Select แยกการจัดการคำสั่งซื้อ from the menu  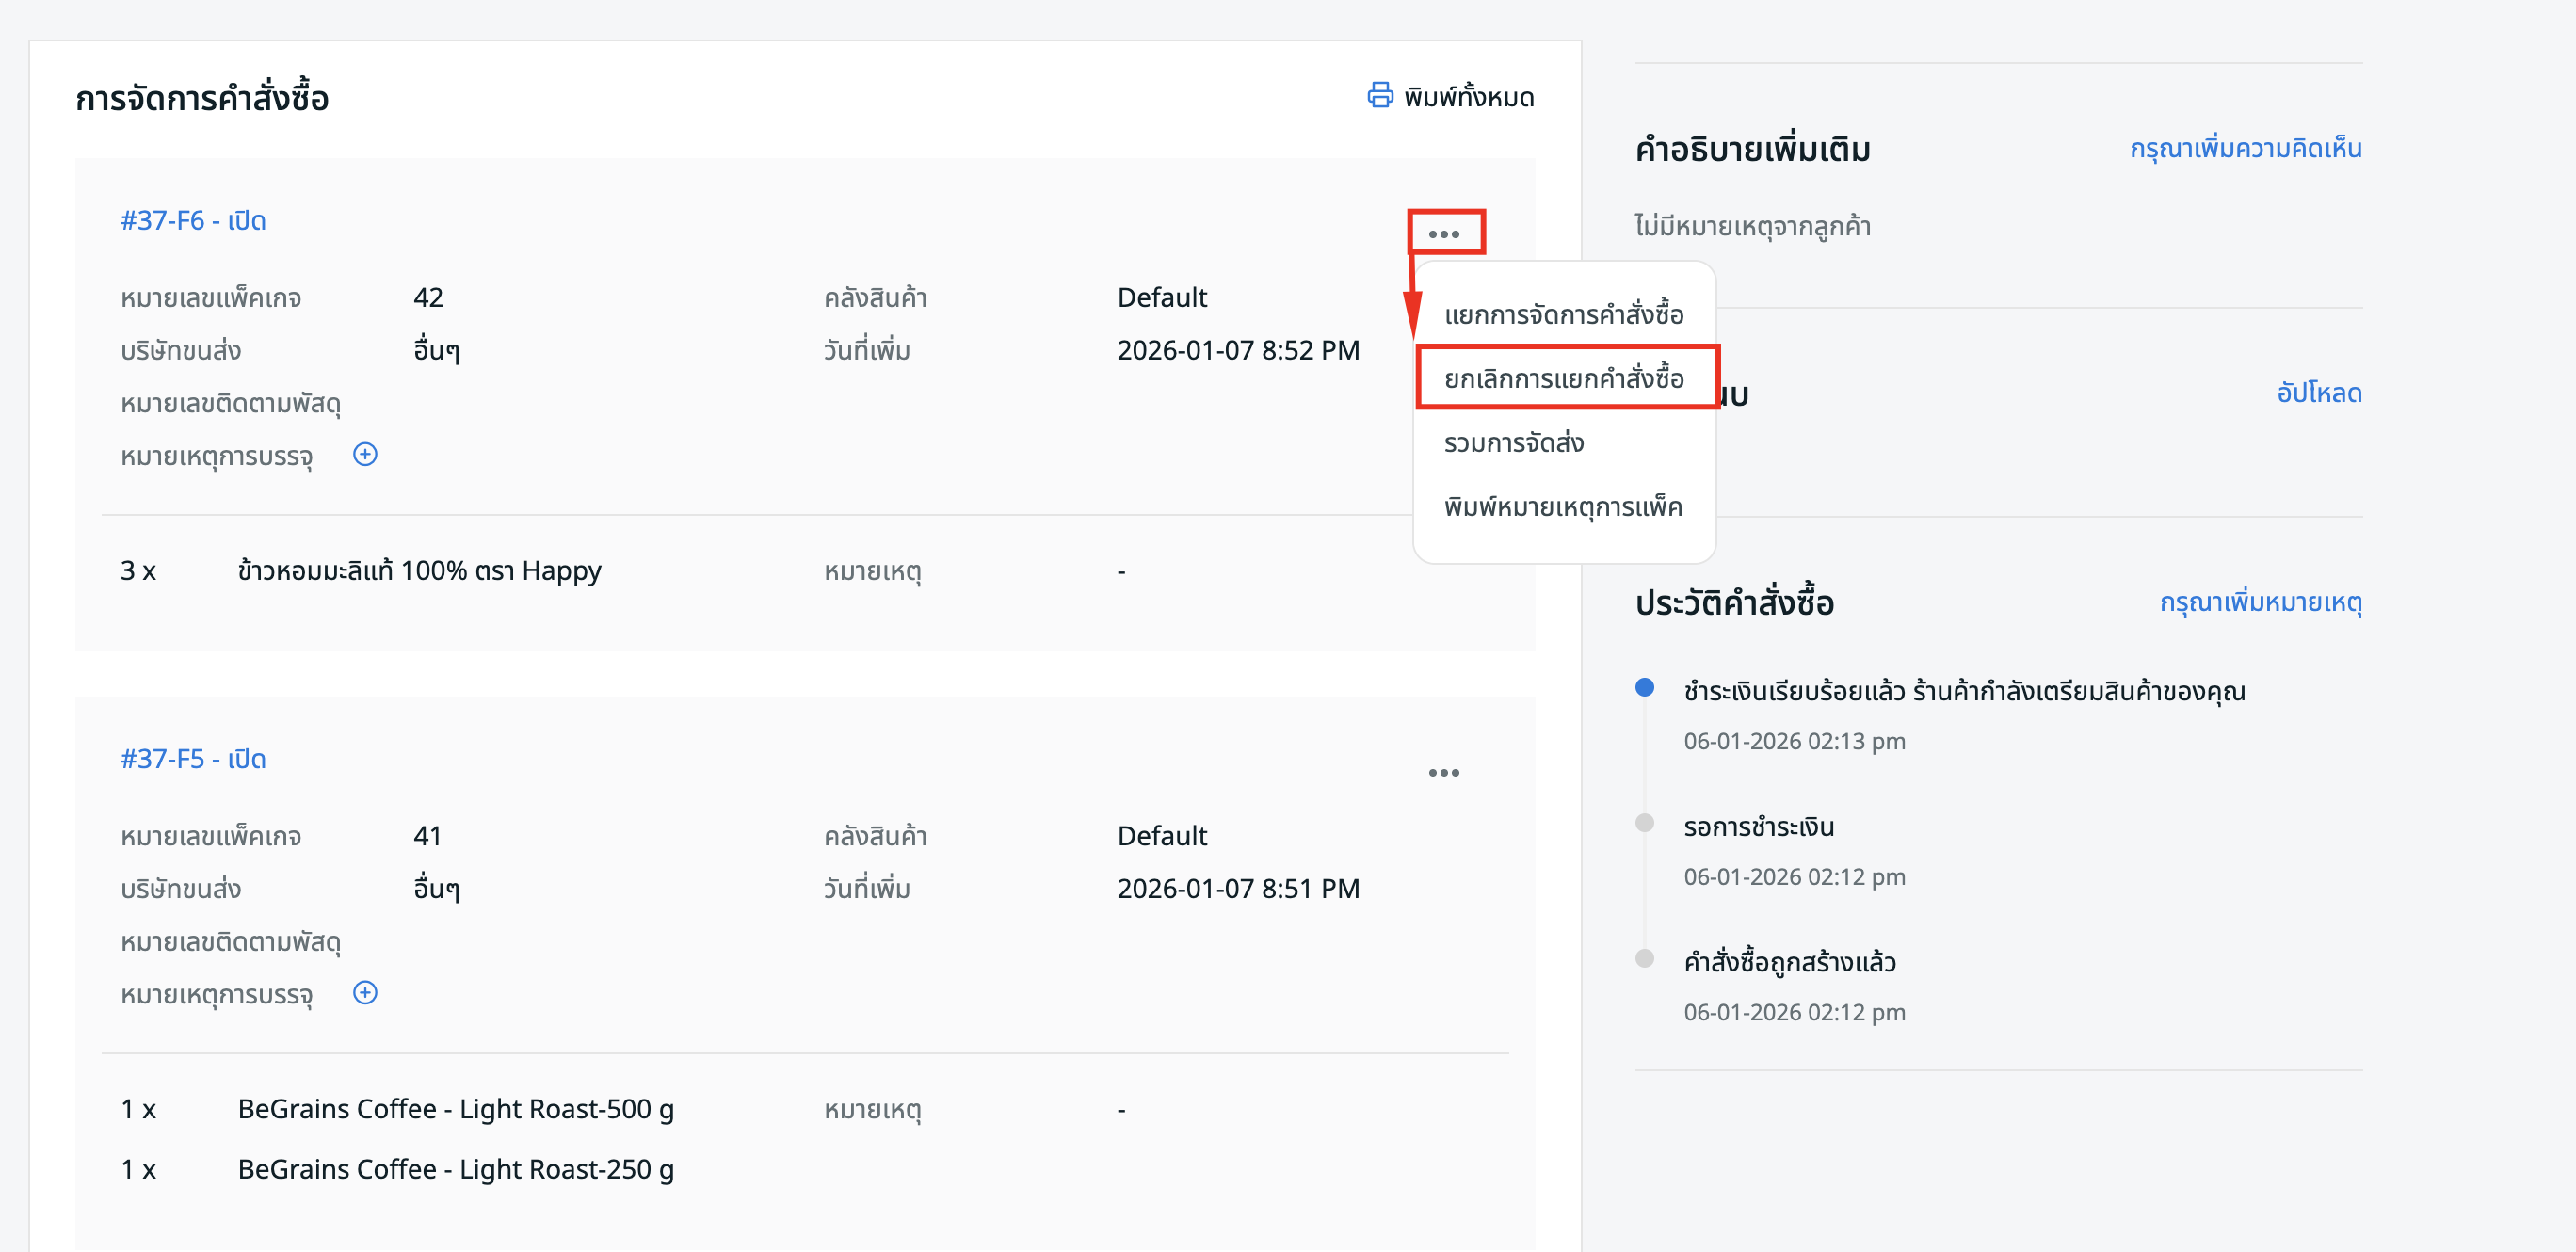point(1563,315)
